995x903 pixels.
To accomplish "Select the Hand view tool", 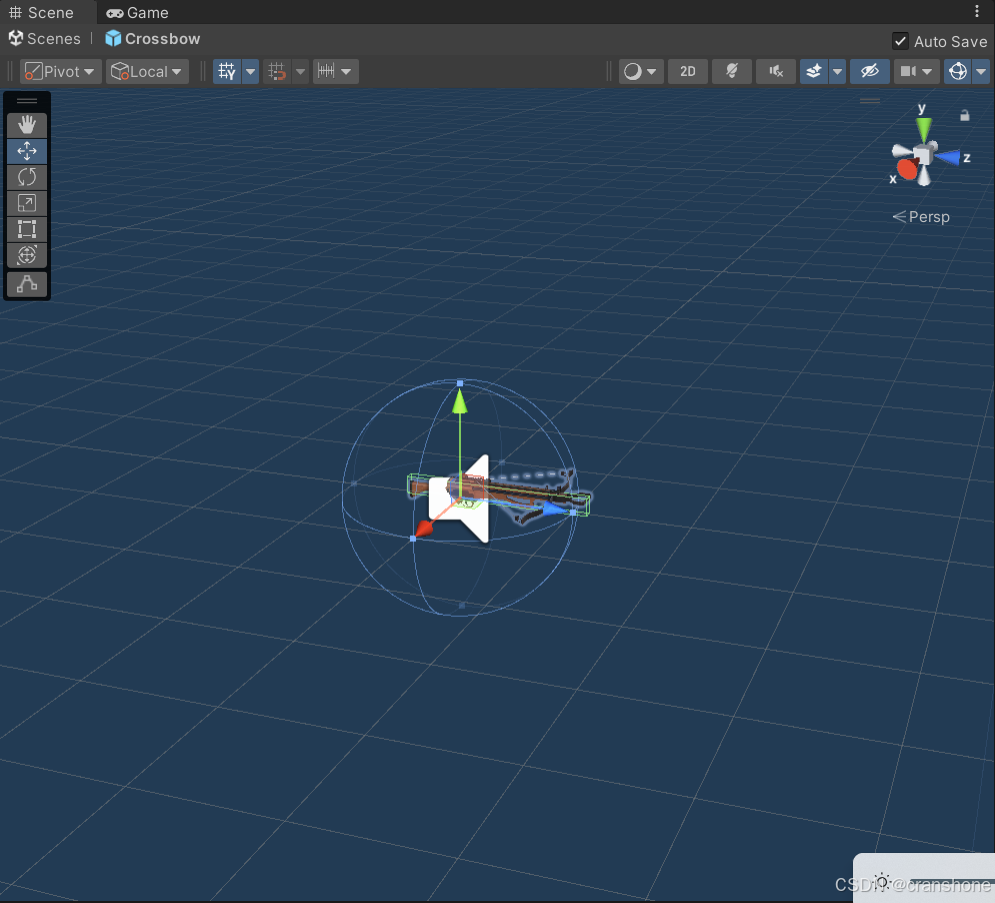I will (27, 124).
